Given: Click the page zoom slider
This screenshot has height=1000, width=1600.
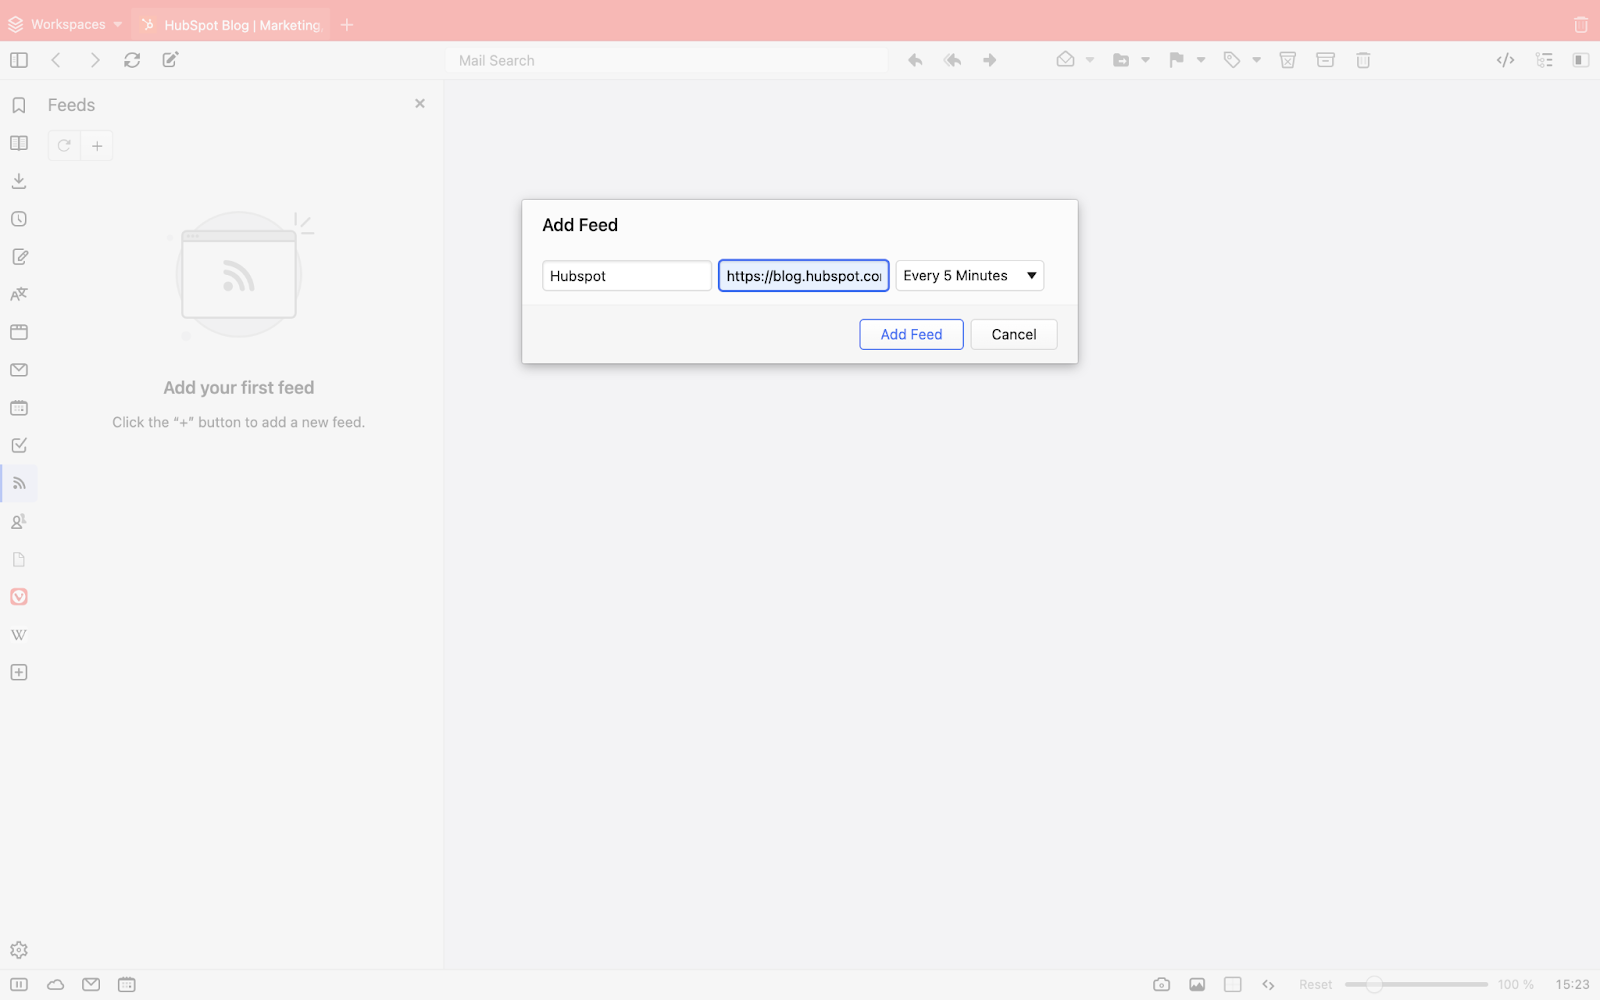Looking at the screenshot, I should [x=1415, y=985].
